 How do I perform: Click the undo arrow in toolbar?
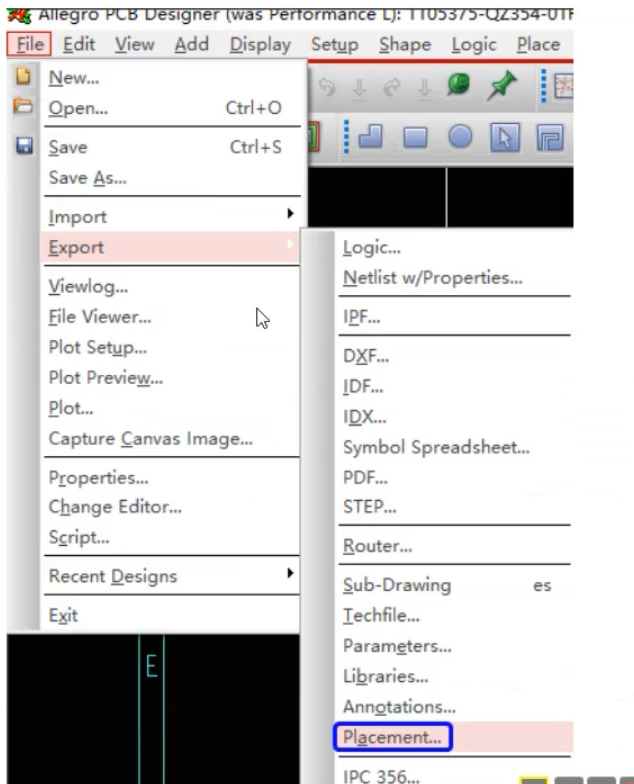pos(328,88)
